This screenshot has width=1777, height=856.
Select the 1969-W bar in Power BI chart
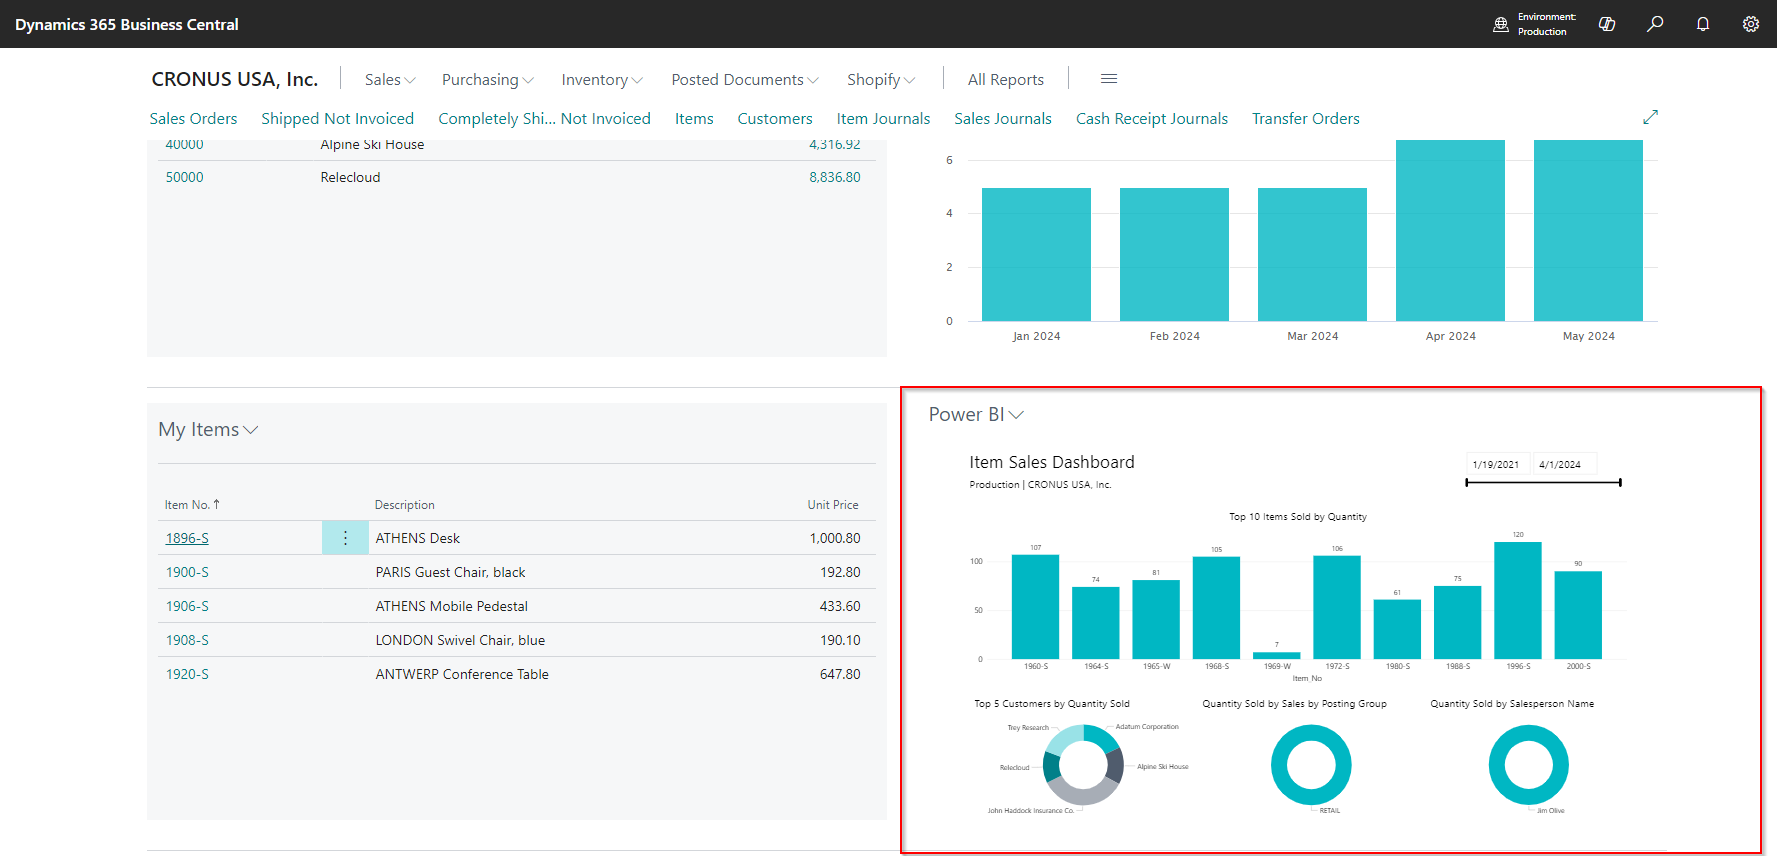1277,656
